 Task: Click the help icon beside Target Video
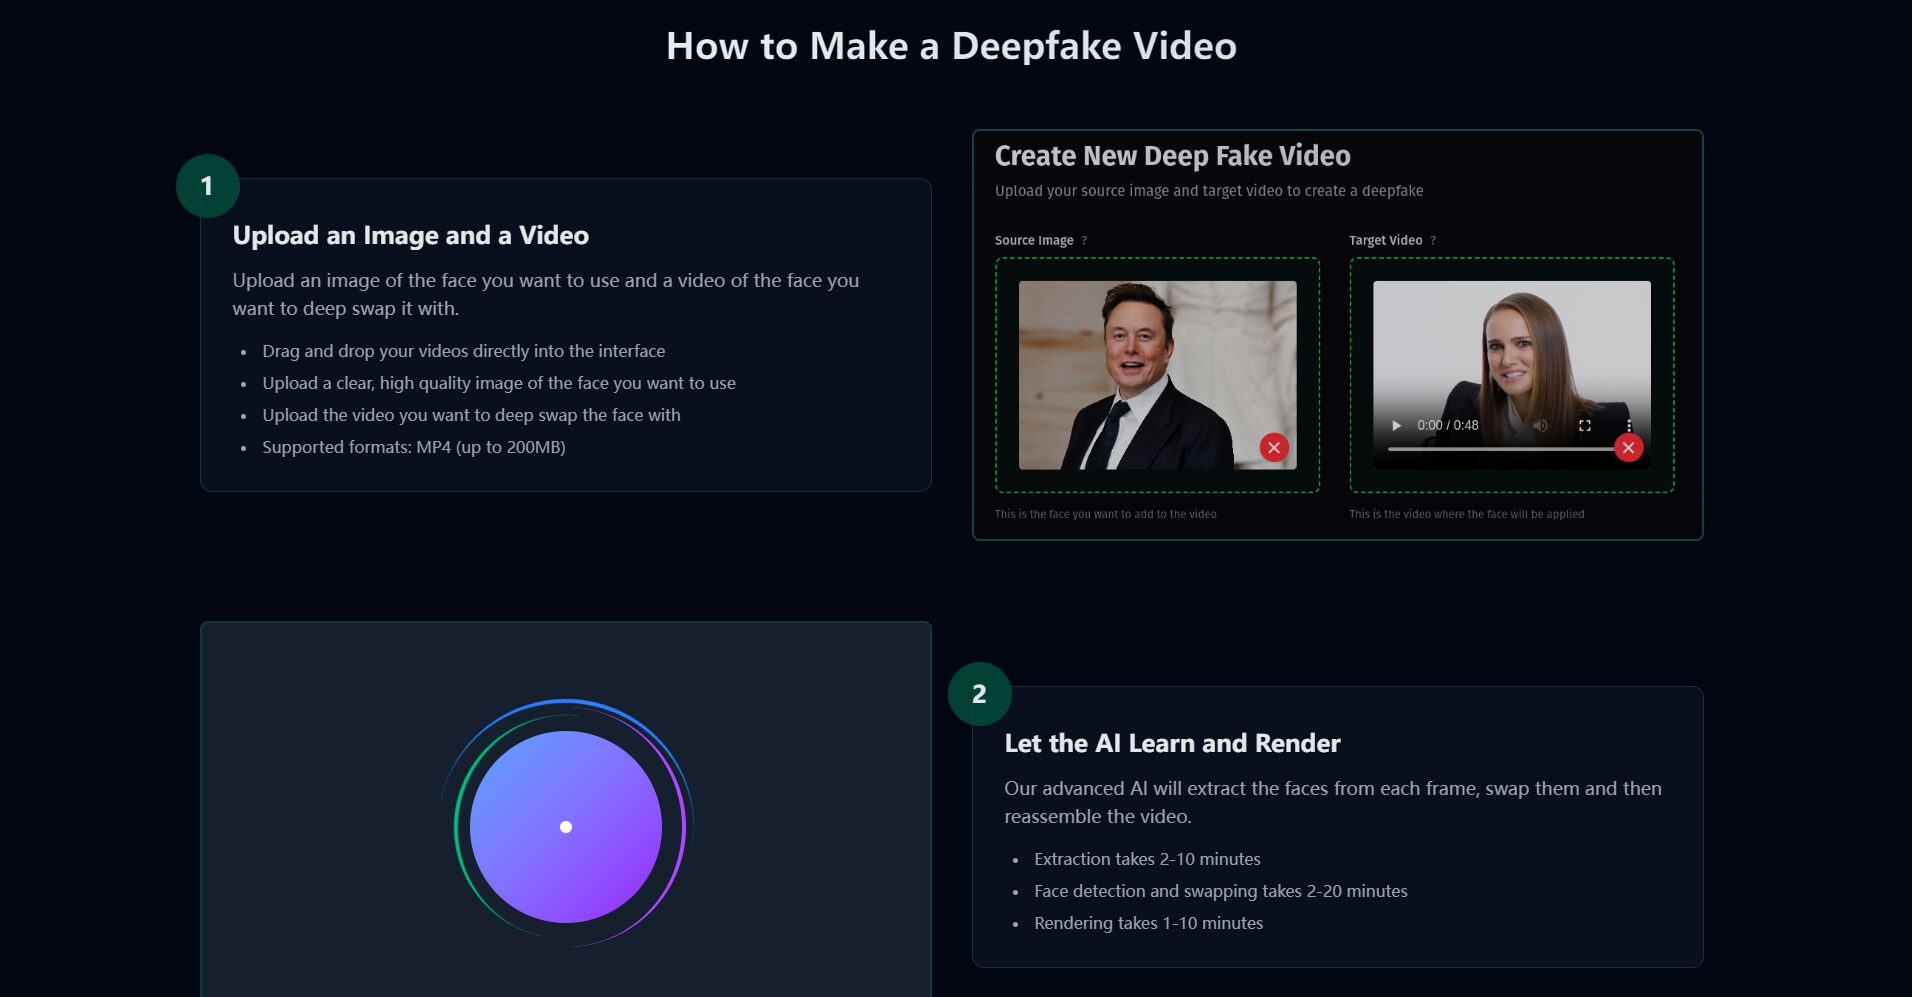[1433, 240]
